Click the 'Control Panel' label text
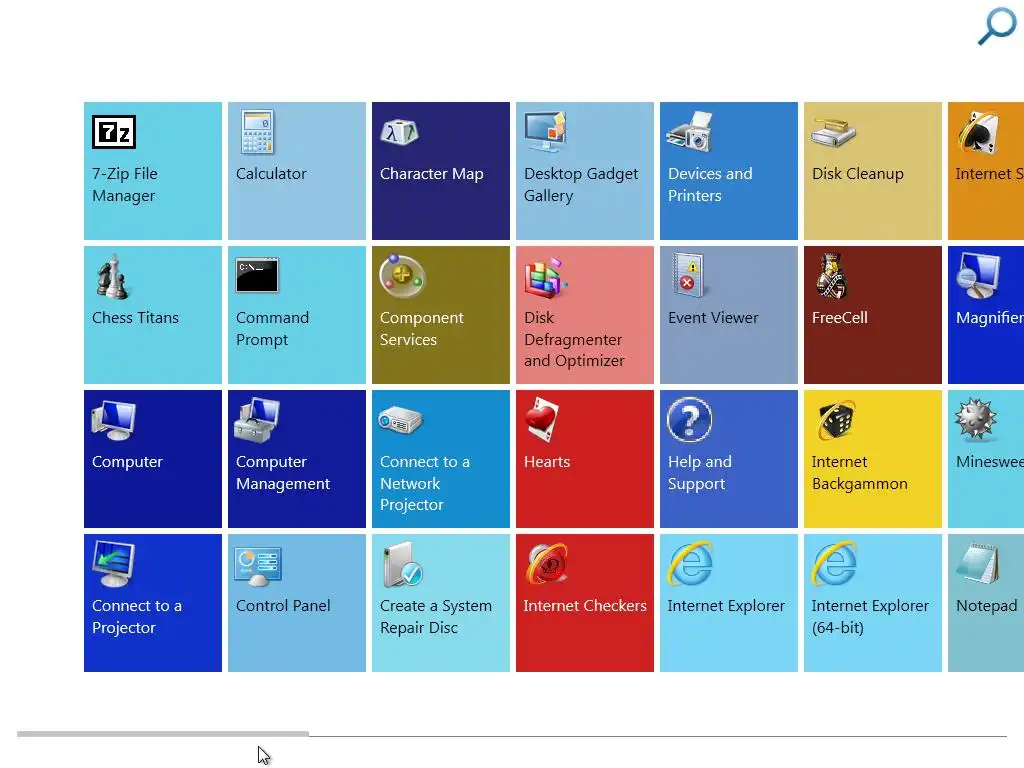The image size is (1024, 768). tap(283, 606)
